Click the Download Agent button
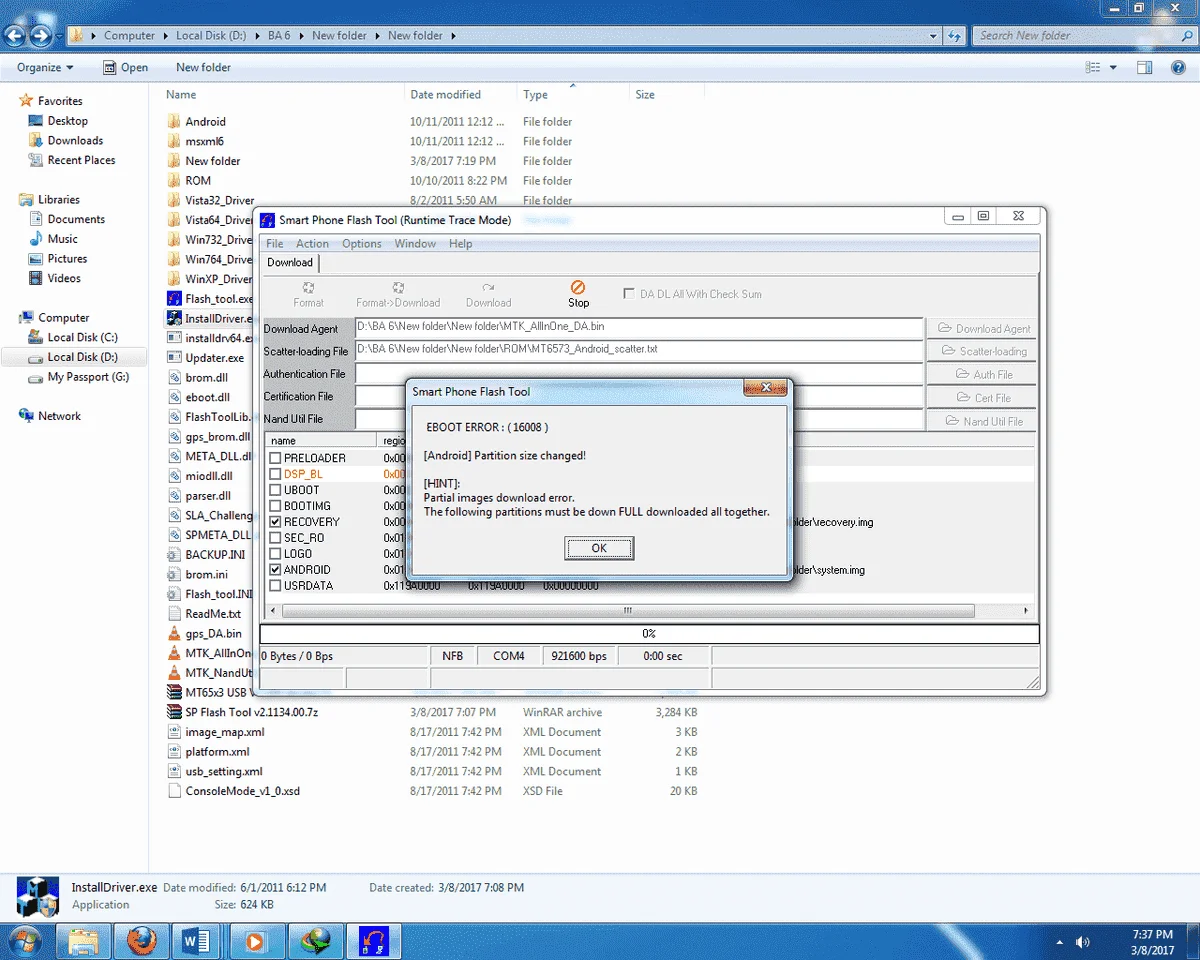The image size is (1200, 960). coord(981,328)
